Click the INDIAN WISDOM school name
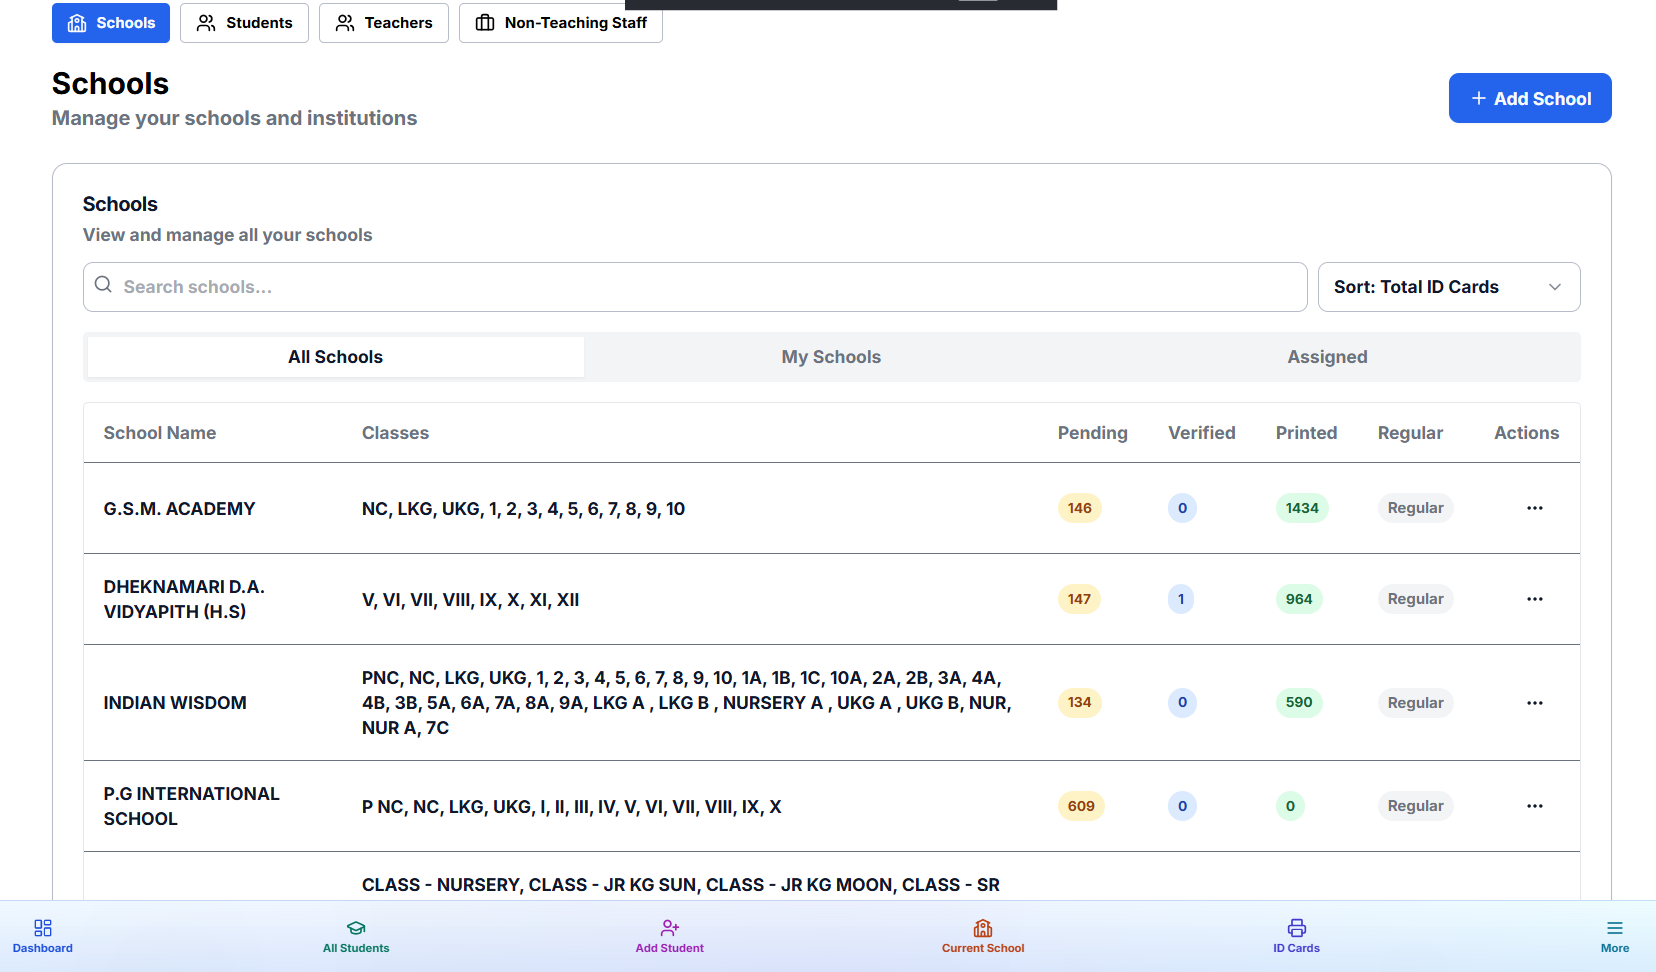This screenshot has width=1656, height=972. pos(175,703)
